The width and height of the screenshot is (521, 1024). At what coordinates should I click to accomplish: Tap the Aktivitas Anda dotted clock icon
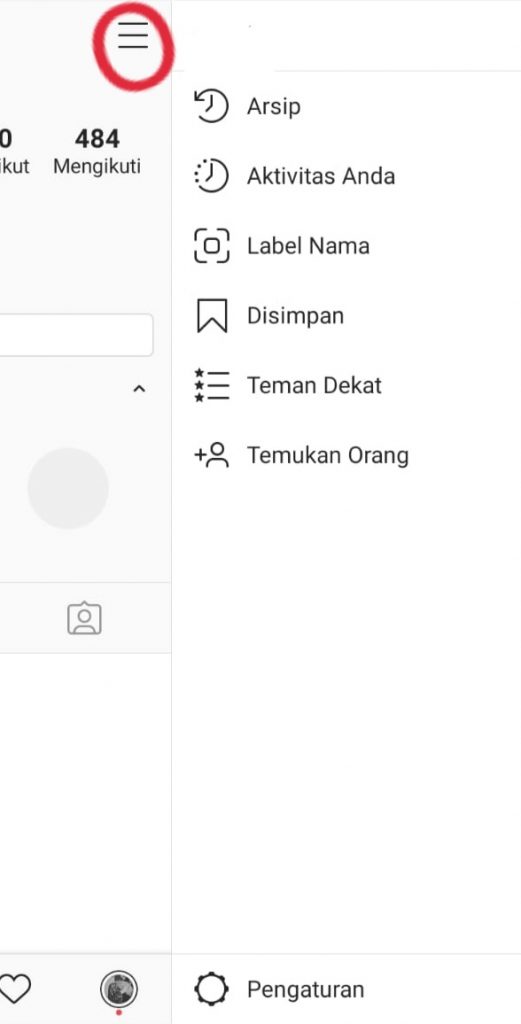tap(212, 176)
